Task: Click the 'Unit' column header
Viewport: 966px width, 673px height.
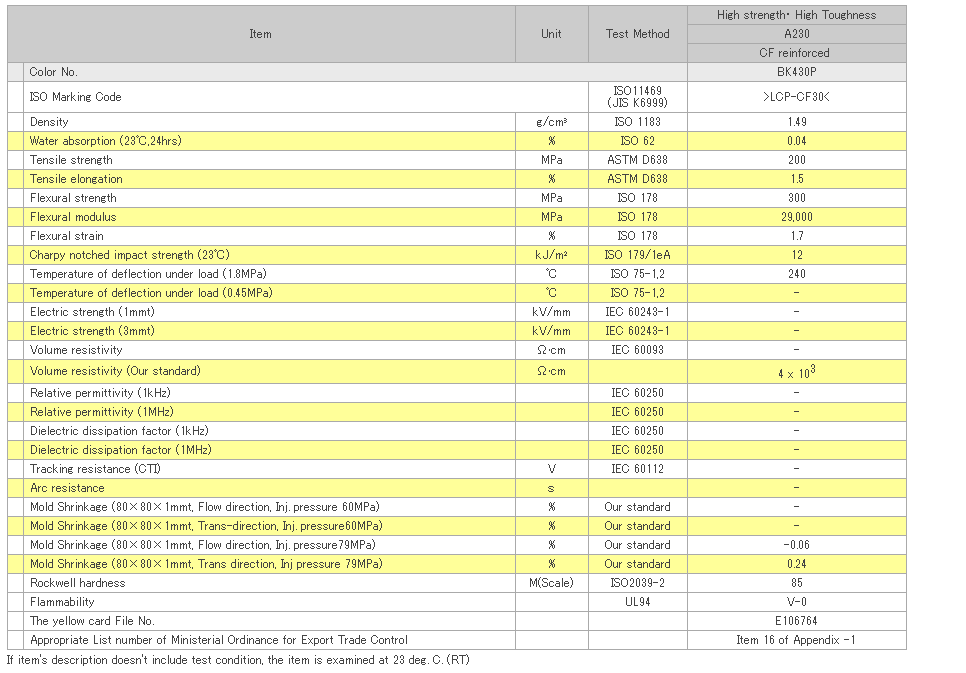Action: pos(551,34)
